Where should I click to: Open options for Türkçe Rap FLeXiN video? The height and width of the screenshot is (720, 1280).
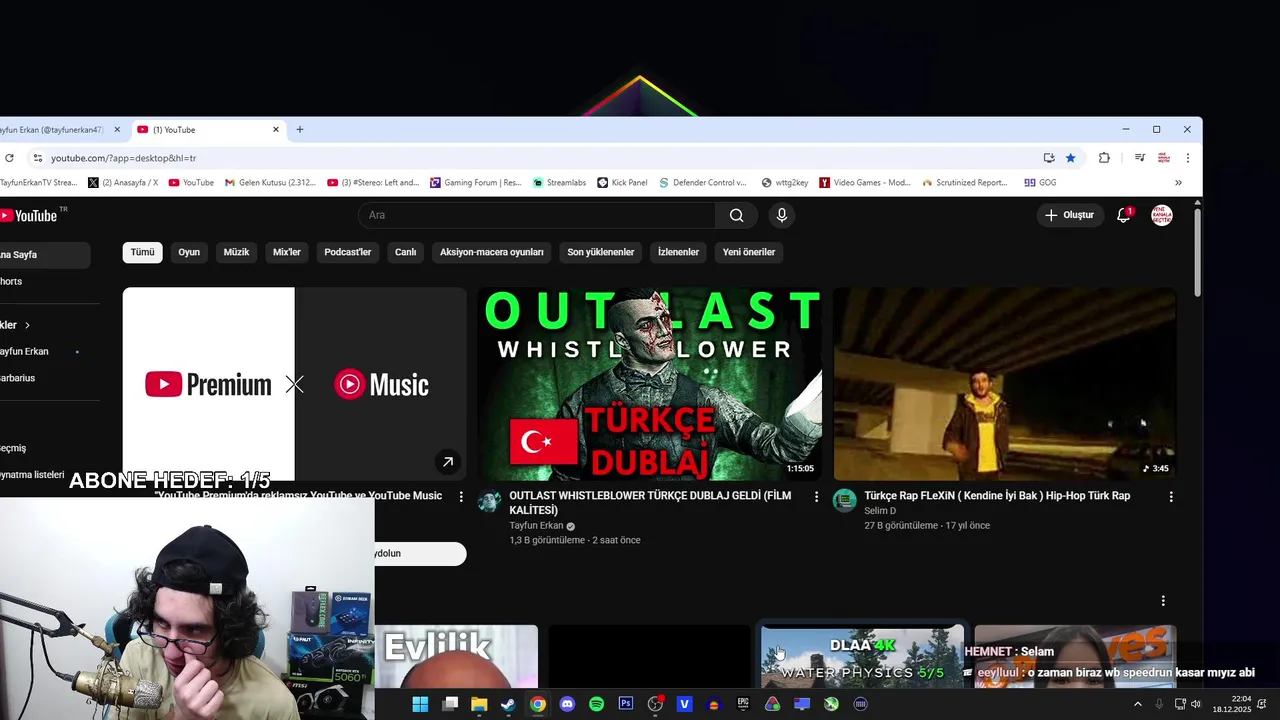coord(1171,497)
